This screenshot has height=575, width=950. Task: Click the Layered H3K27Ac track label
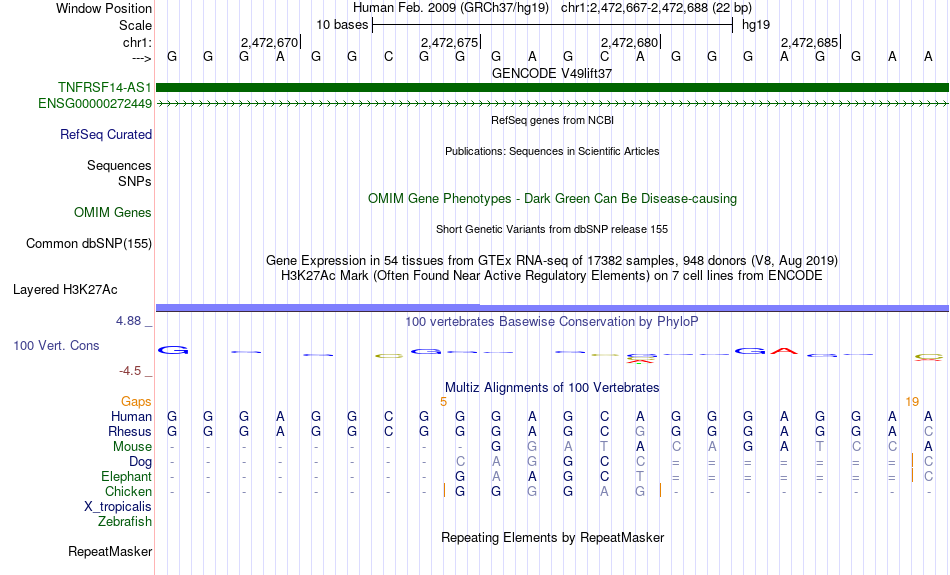point(65,290)
